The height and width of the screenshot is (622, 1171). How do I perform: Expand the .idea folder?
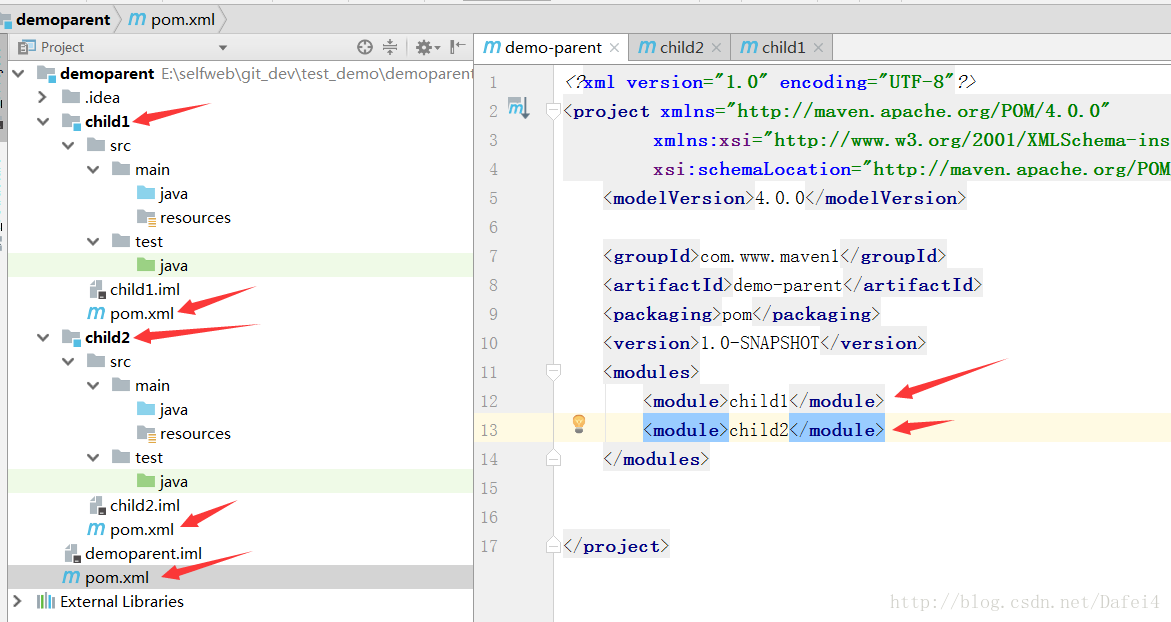(43, 97)
